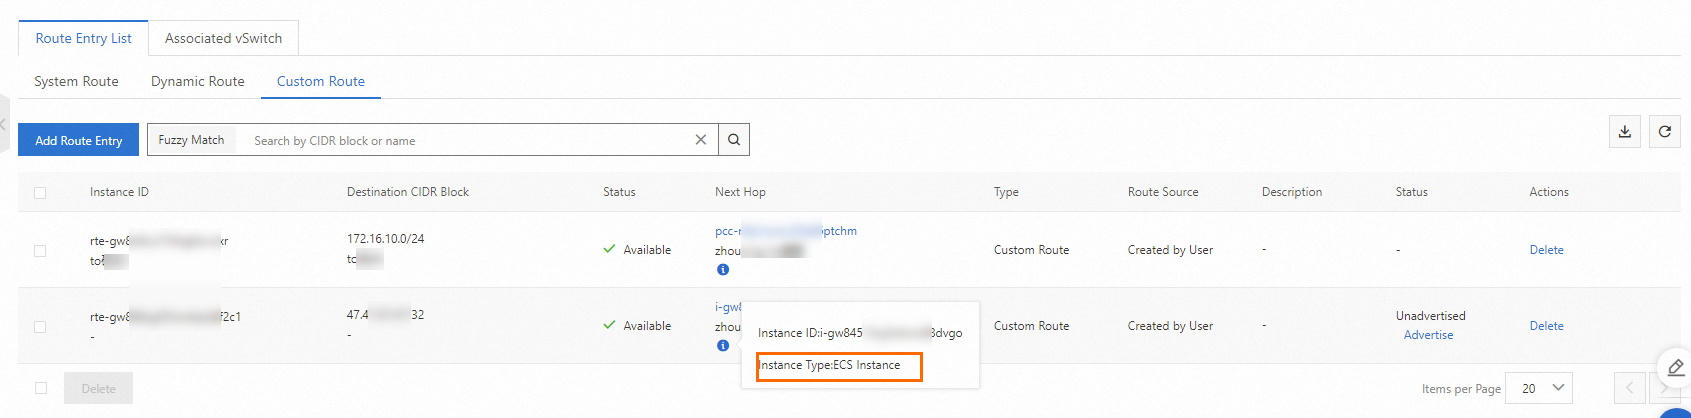Screen dimensions: 1691x418
Task: Toggle the select-all header checkbox
Action: (40, 193)
